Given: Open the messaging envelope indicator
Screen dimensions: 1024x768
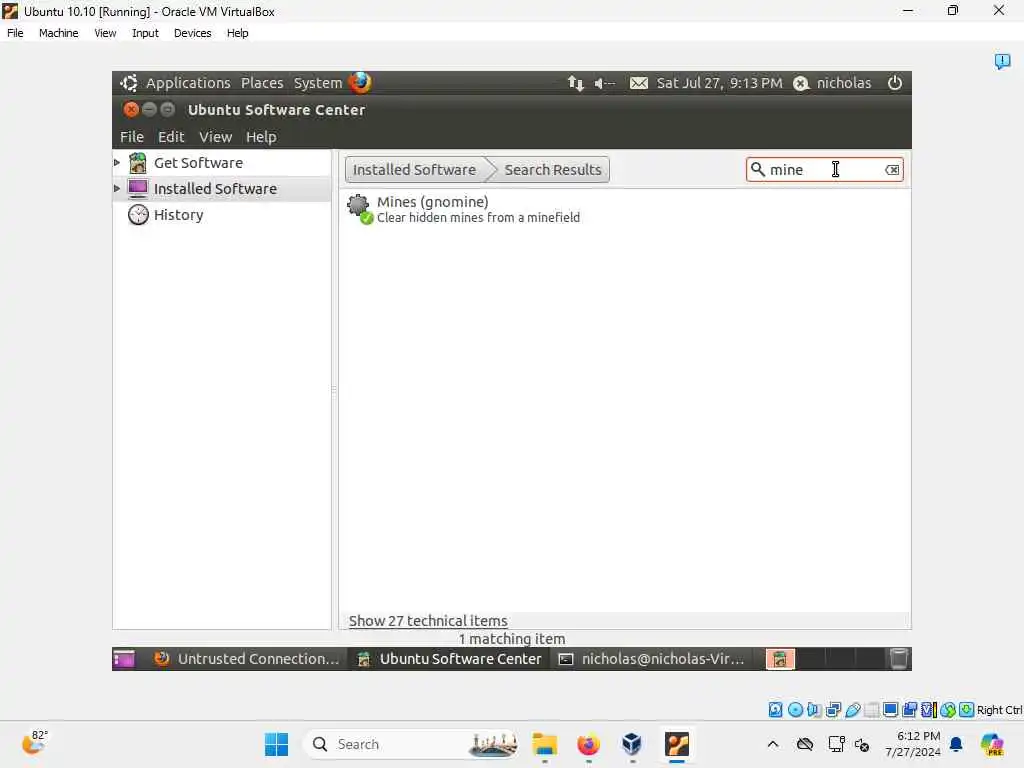Looking at the screenshot, I should coord(639,83).
